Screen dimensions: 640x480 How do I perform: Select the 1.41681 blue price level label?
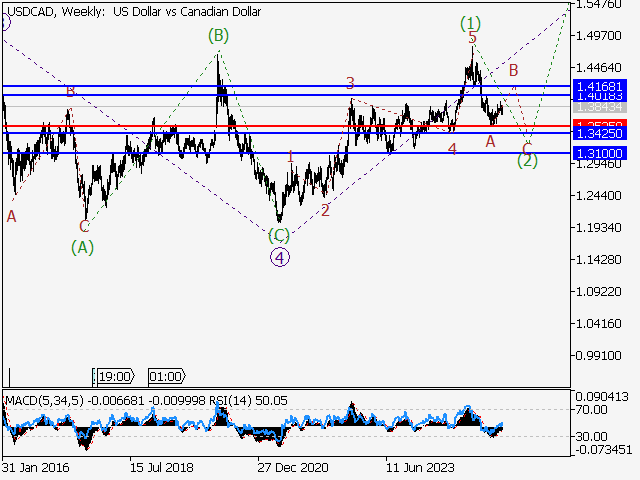pyautogui.click(x=600, y=88)
